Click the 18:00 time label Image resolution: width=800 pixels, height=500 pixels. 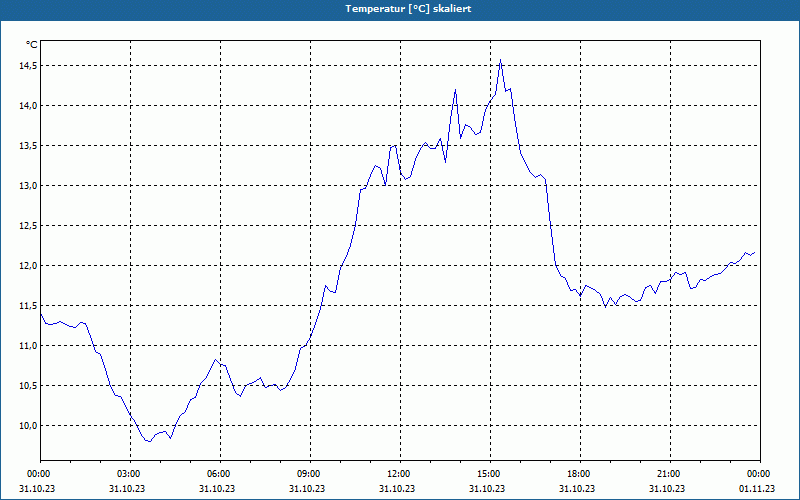(580, 474)
